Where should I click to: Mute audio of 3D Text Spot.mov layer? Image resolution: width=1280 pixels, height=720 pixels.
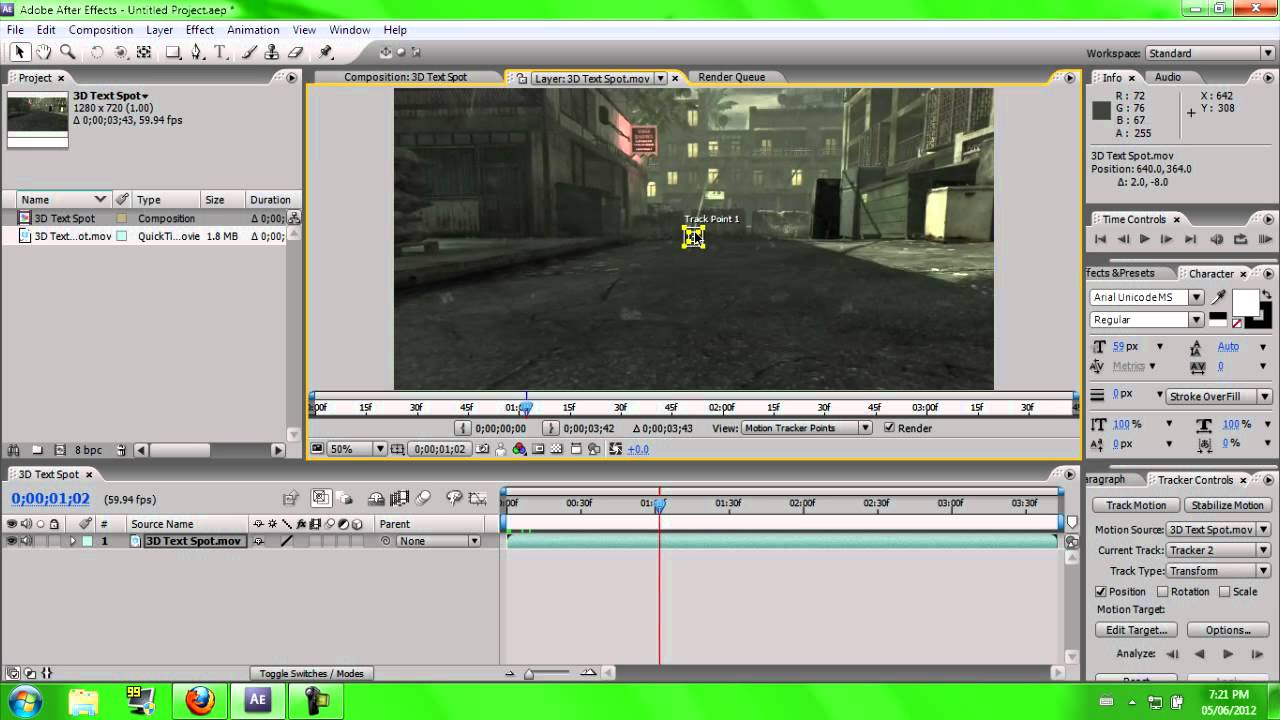(x=26, y=541)
